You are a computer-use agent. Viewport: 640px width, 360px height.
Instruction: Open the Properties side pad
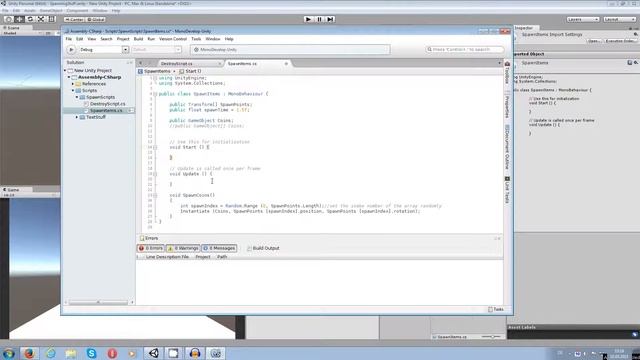coord(507,107)
